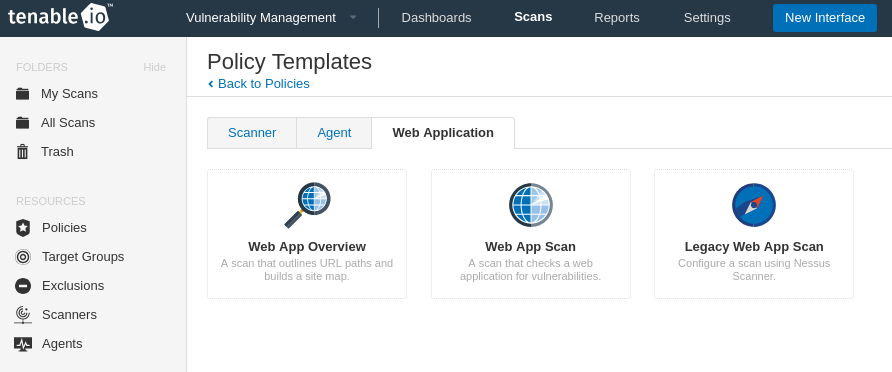
Task: Select the Legacy Web App Scan compass icon
Action: tap(754, 205)
